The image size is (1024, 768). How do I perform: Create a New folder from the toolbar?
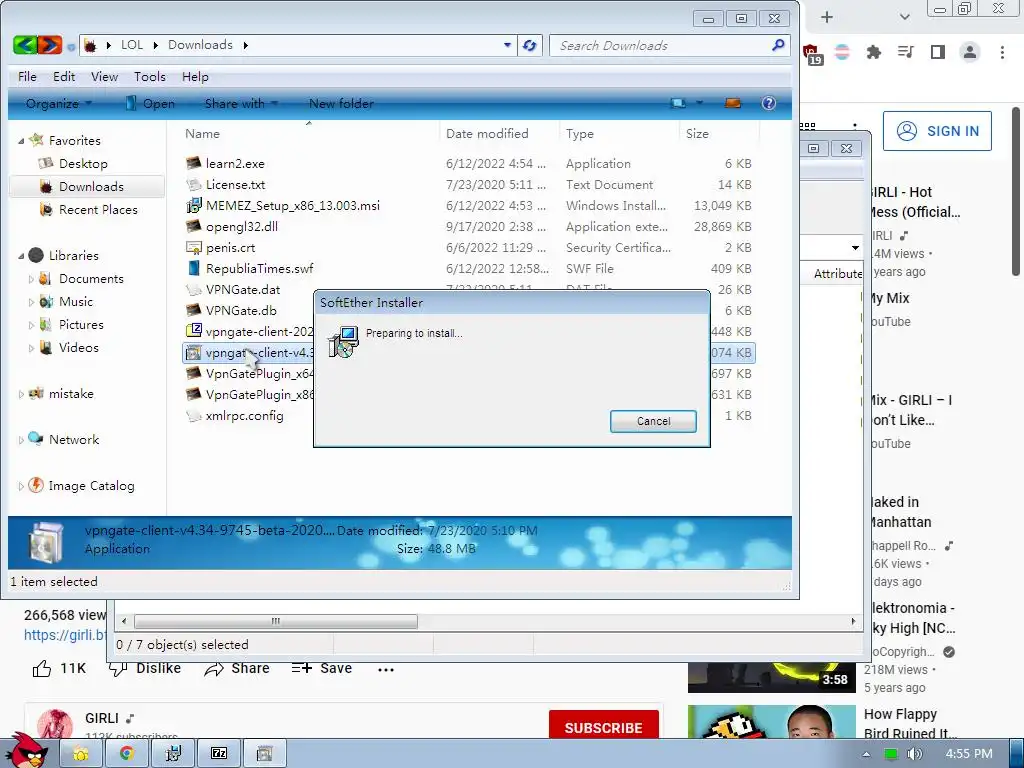[342, 103]
